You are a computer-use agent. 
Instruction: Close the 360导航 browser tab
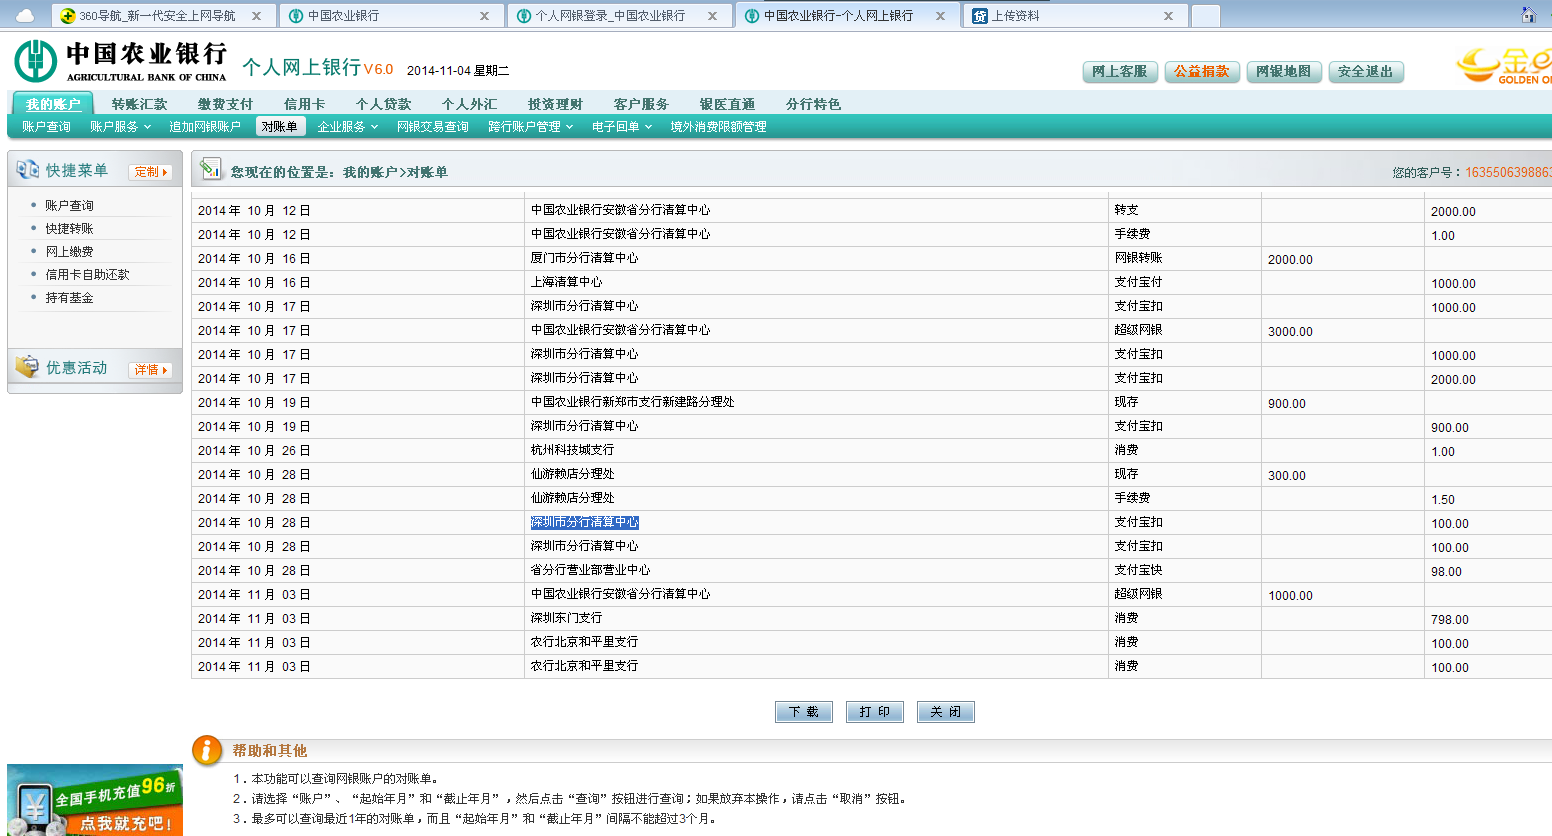256,16
